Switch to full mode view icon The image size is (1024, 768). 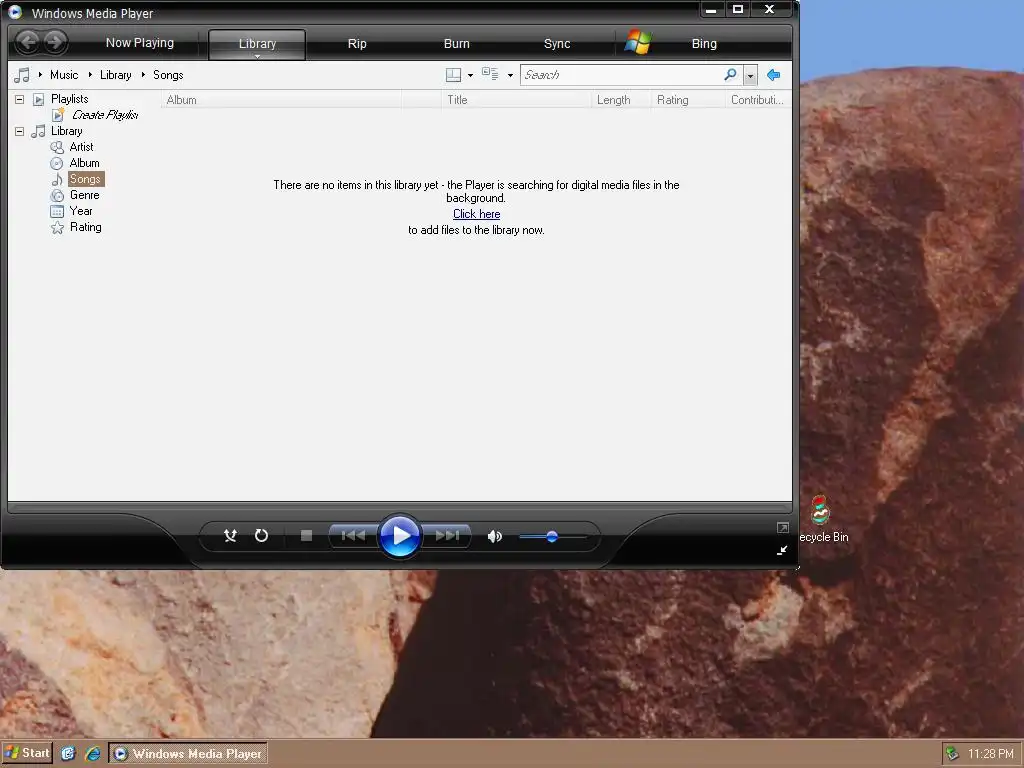click(x=782, y=528)
